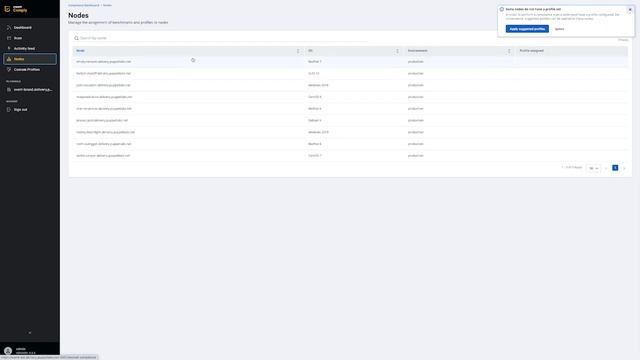Go to next page arrow
Image resolution: width=640 pixels, height=360 pixels.
(x=624, y=168)
